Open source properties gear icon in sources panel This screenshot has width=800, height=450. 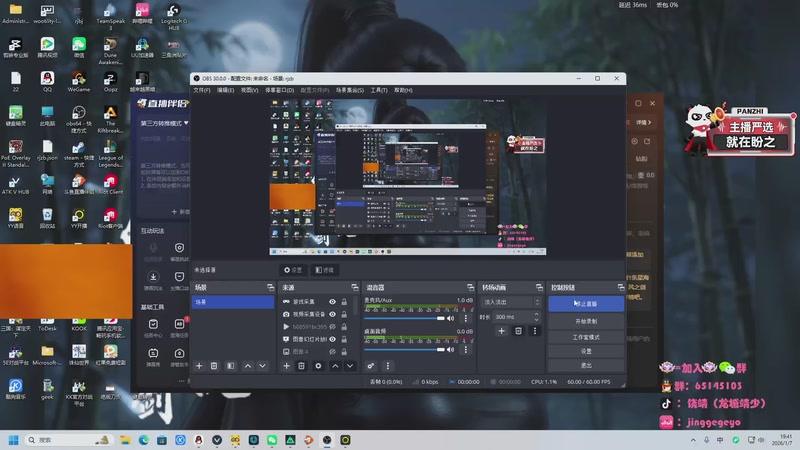point(318,366)
